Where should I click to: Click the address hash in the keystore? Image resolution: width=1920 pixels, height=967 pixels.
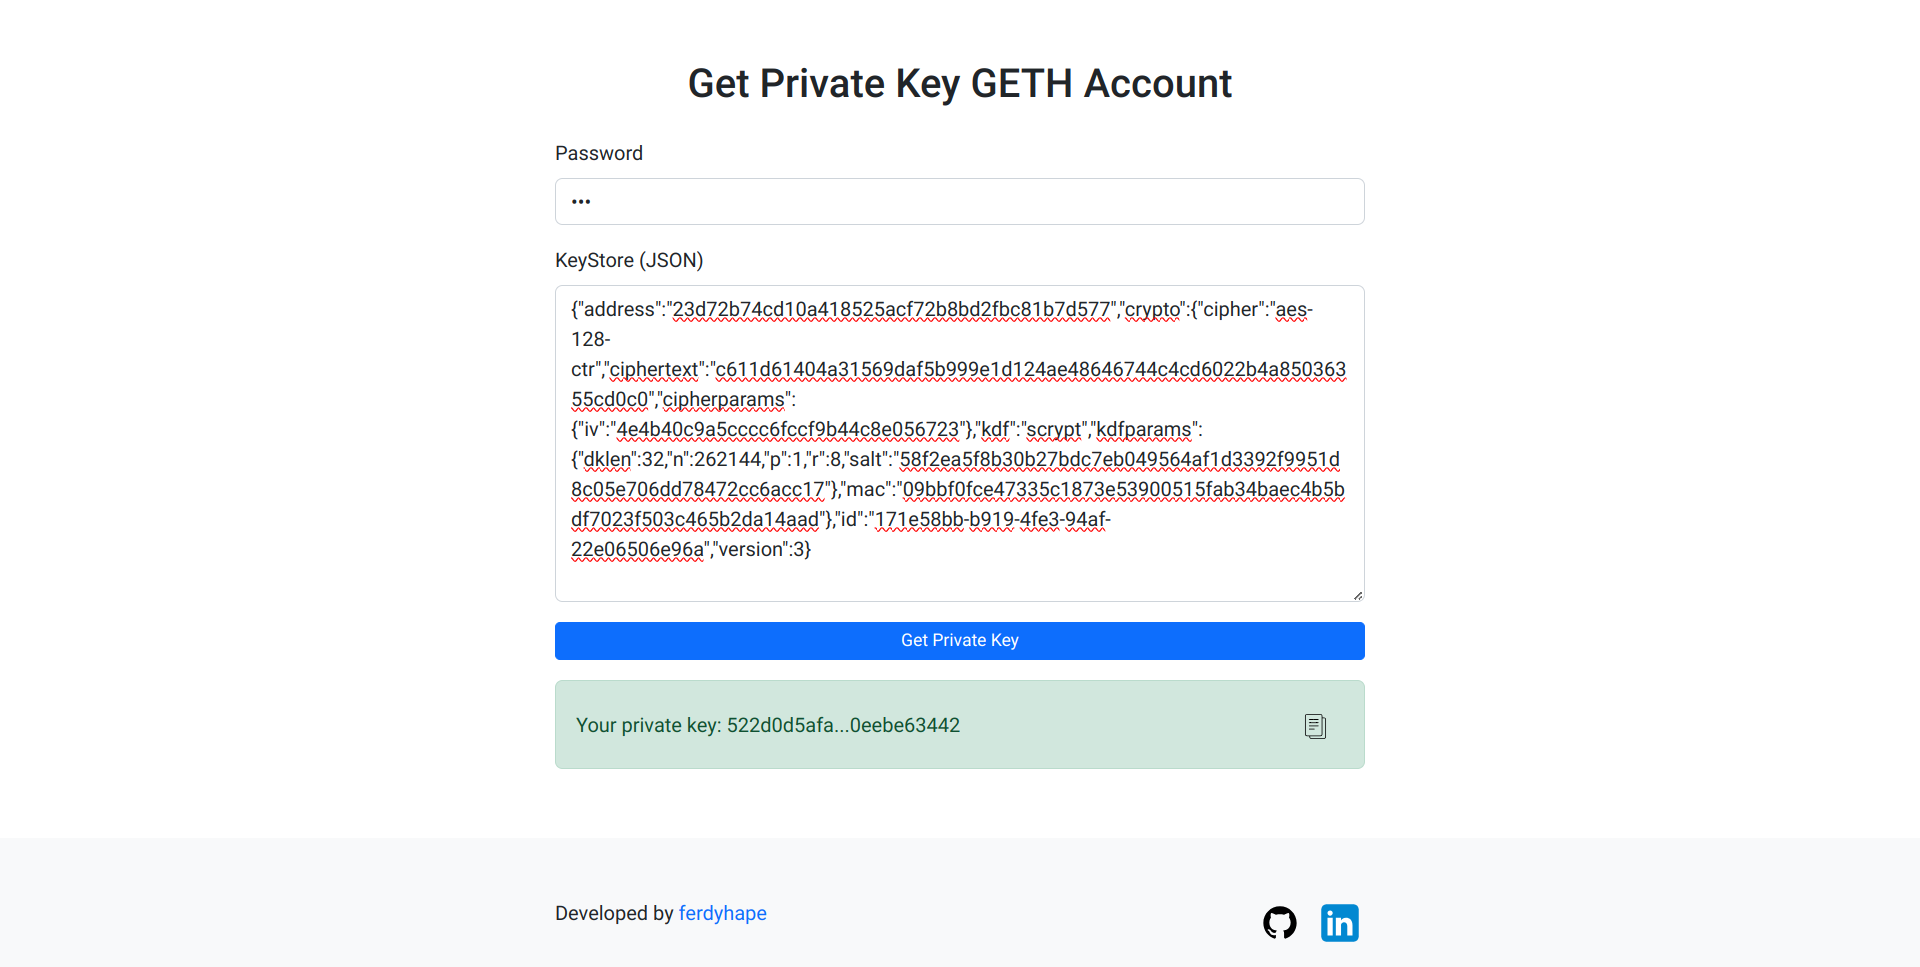[x=890, y=310]
